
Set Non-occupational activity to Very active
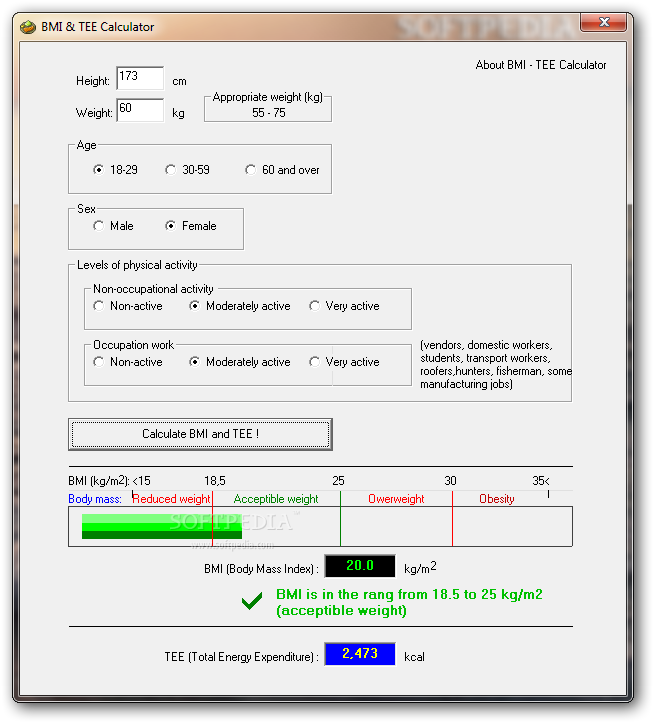[344, 306]
